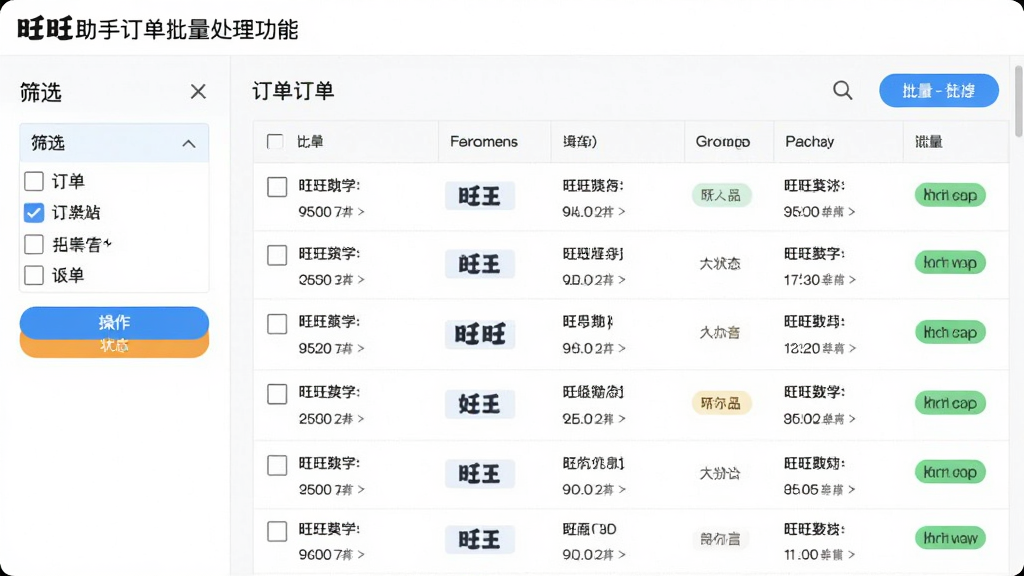Select the row checkbox for 2550 3
This screenshot has width=1024, height=576.
[277, 255]
